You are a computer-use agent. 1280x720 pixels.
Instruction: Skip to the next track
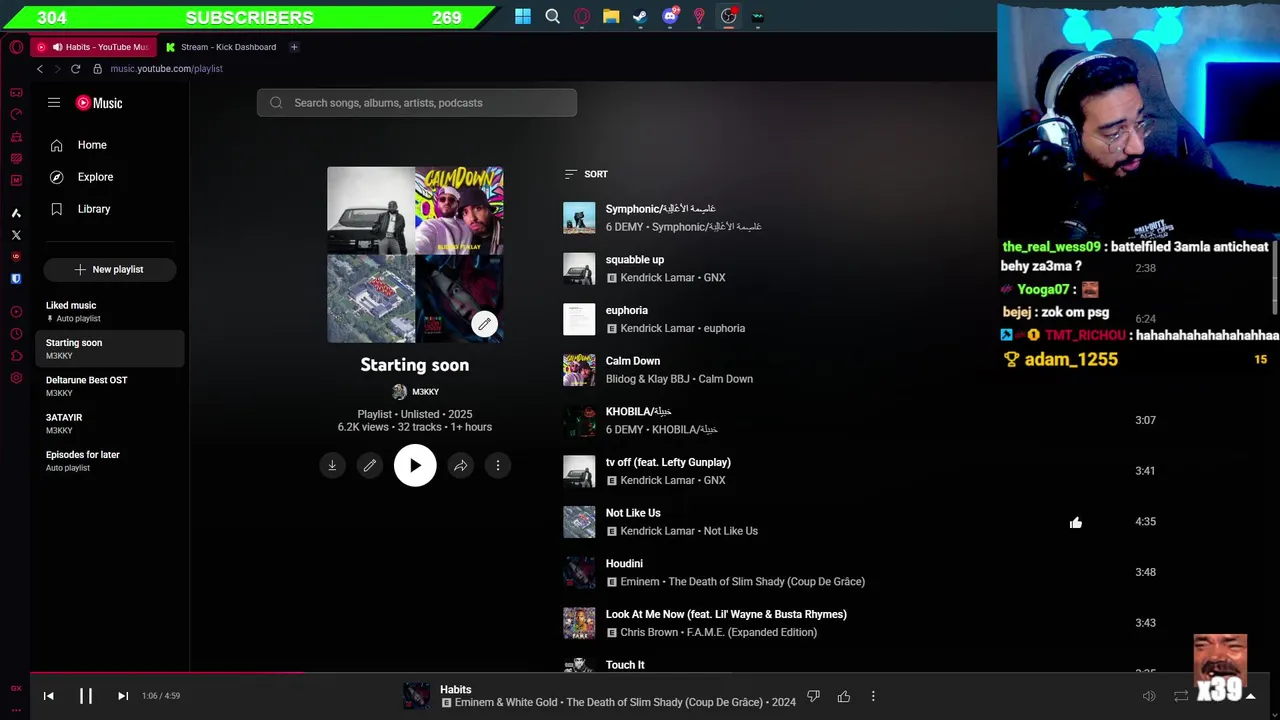point(123,696)
